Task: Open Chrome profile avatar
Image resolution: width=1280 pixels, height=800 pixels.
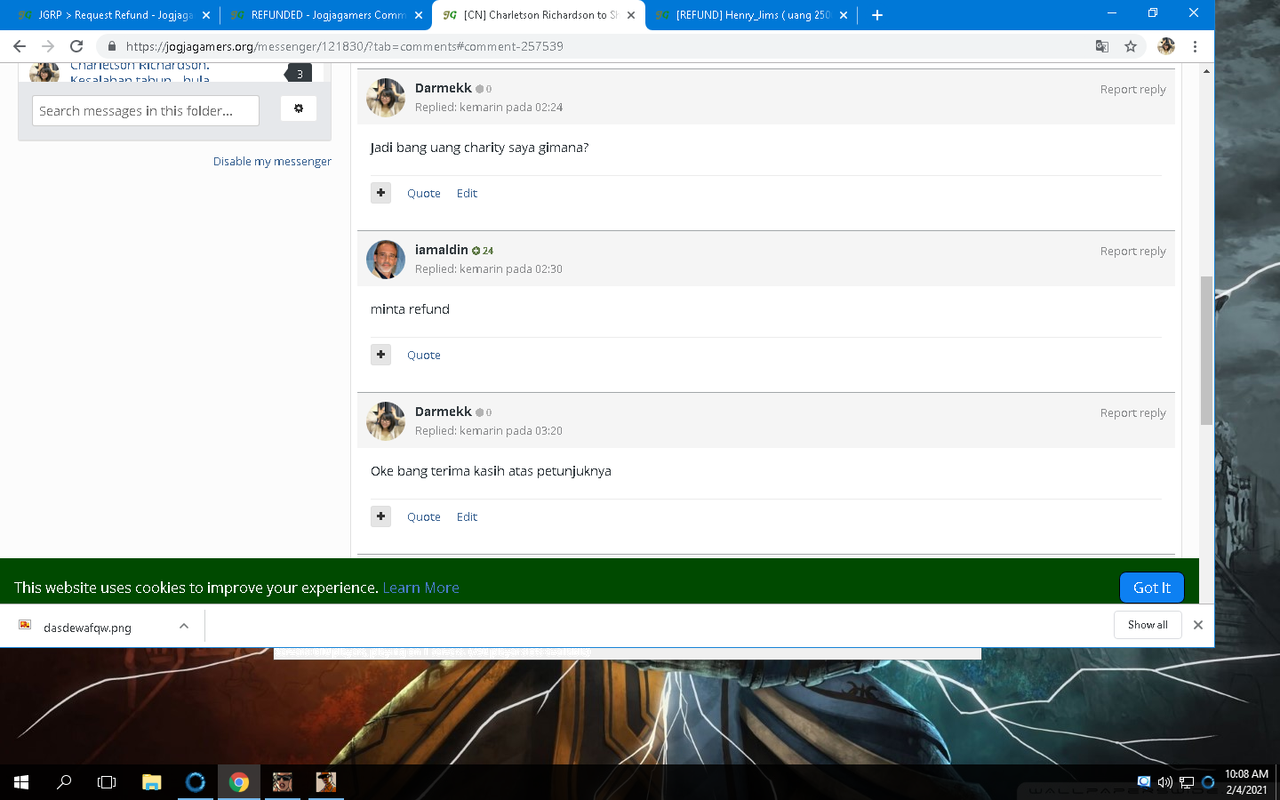Action: tap(1166, 46)
